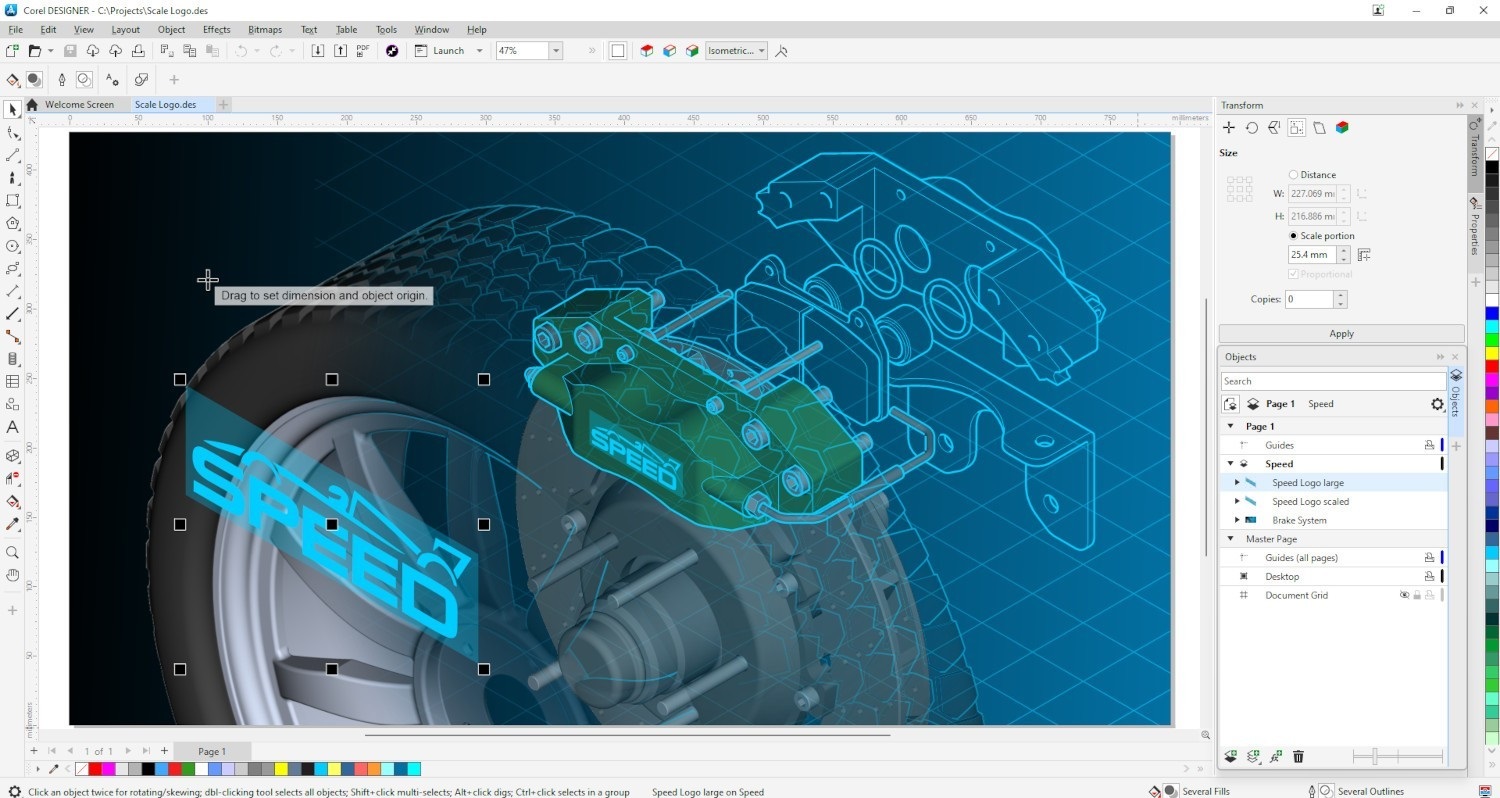
Task: Open the zoom level 47% dropdown
Action: click(556, 51)
